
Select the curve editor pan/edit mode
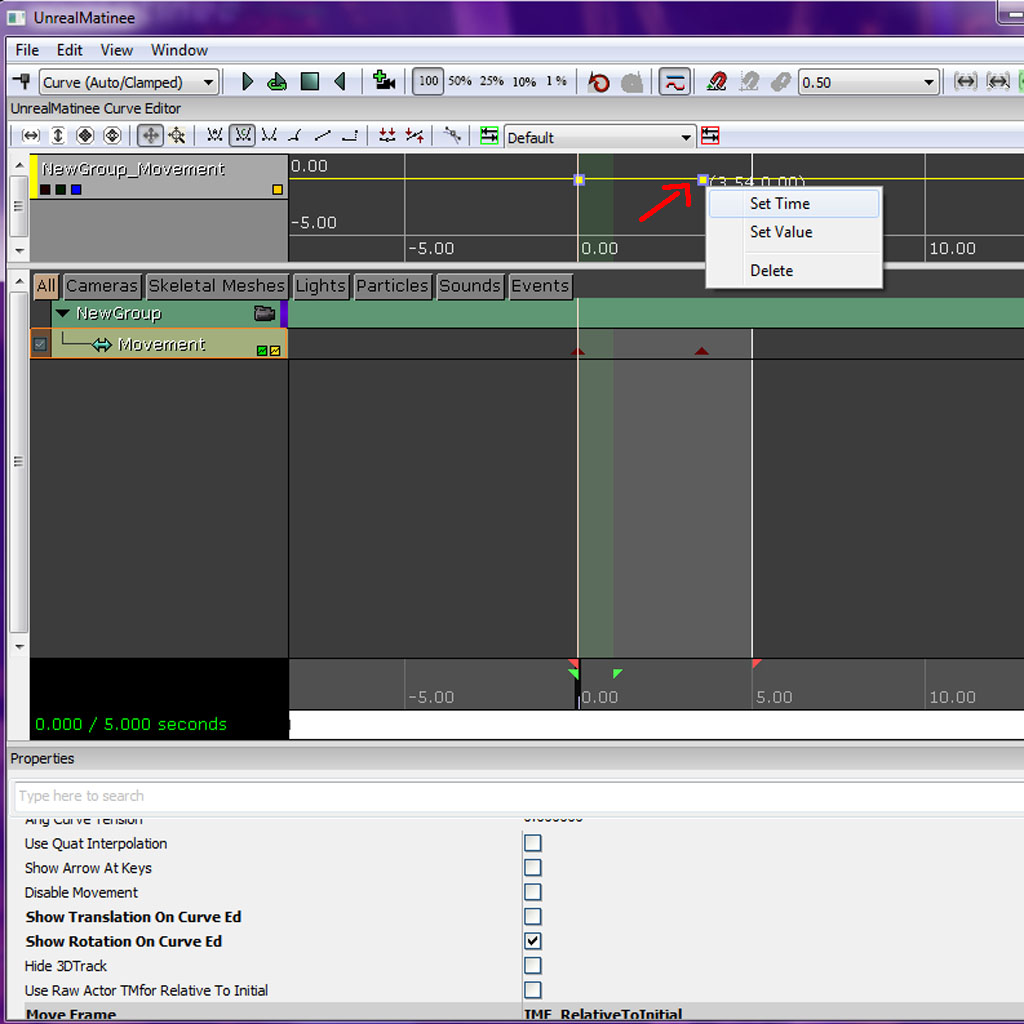click(x=150, y=136)
